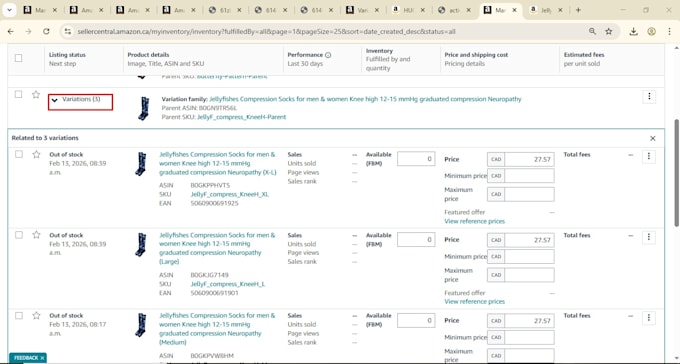680x364 pixels.
Task: Open Large sock product thumbnail
Action: click(x=141, y=245)
